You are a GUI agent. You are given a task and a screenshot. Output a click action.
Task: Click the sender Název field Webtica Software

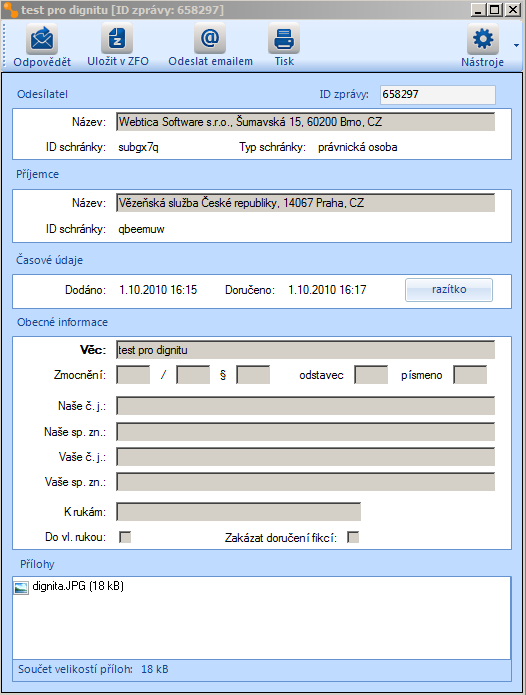tap(306, 122)
